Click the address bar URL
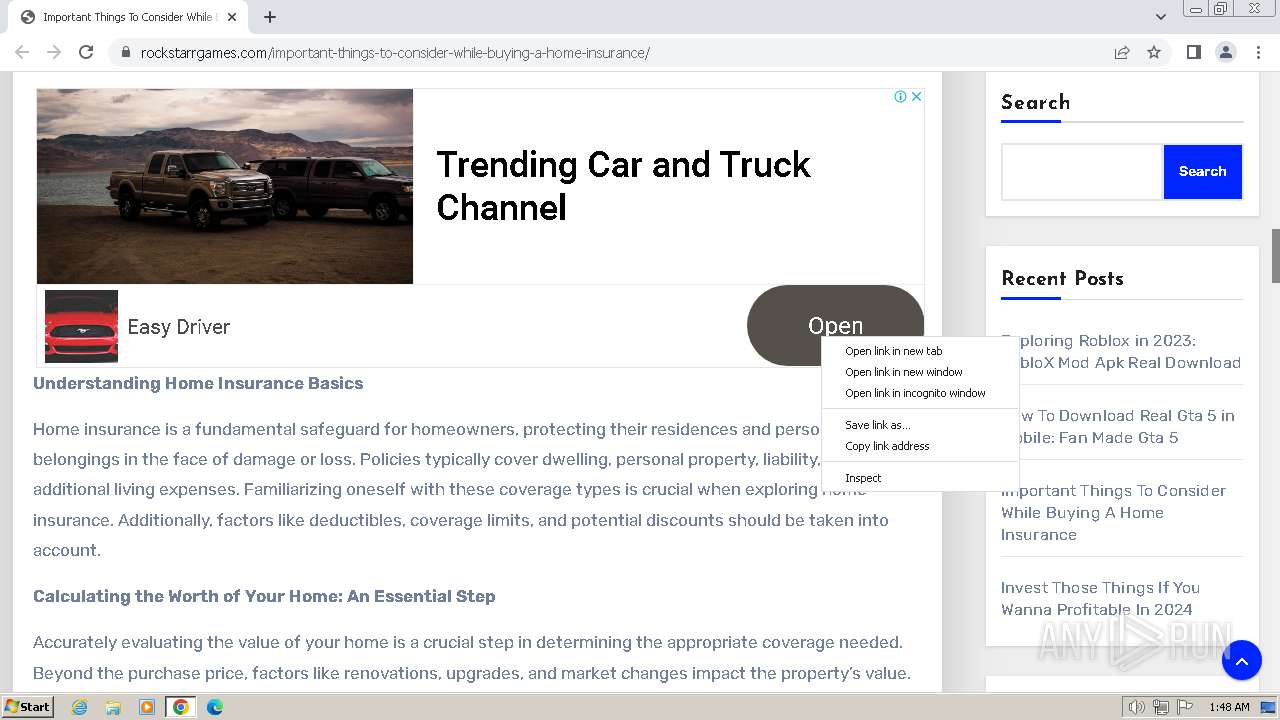Screen dimensions: 1280x720 pos(395,52)
